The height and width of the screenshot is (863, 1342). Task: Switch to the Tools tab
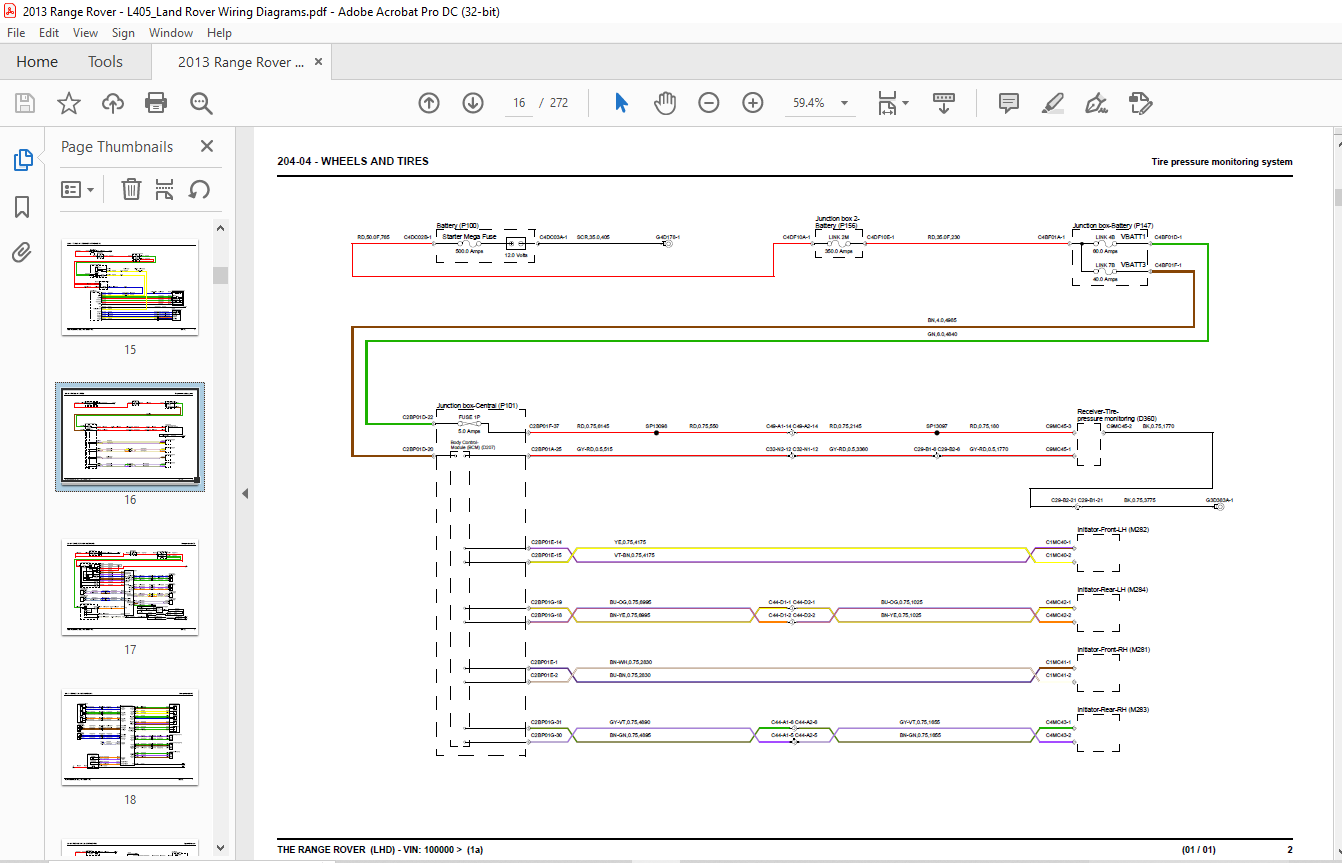pyautogui.click(x=105, y=62)
